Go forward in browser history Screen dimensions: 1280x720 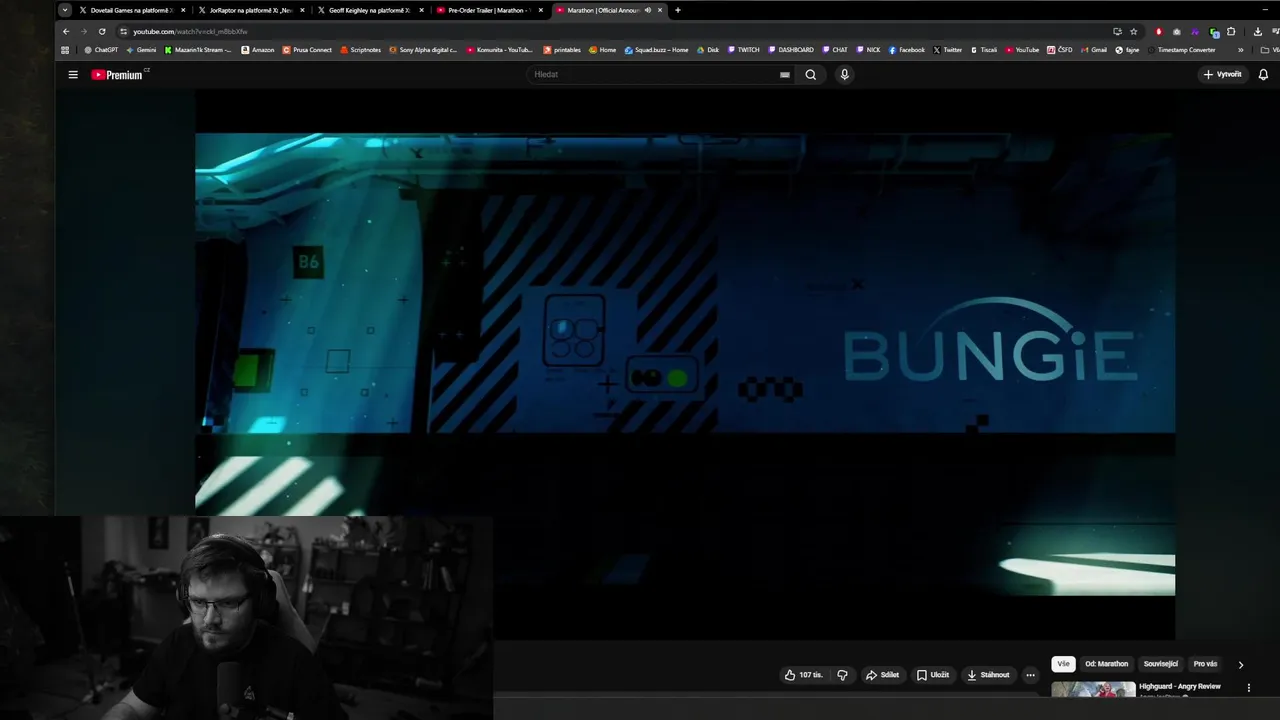point(84,32)
